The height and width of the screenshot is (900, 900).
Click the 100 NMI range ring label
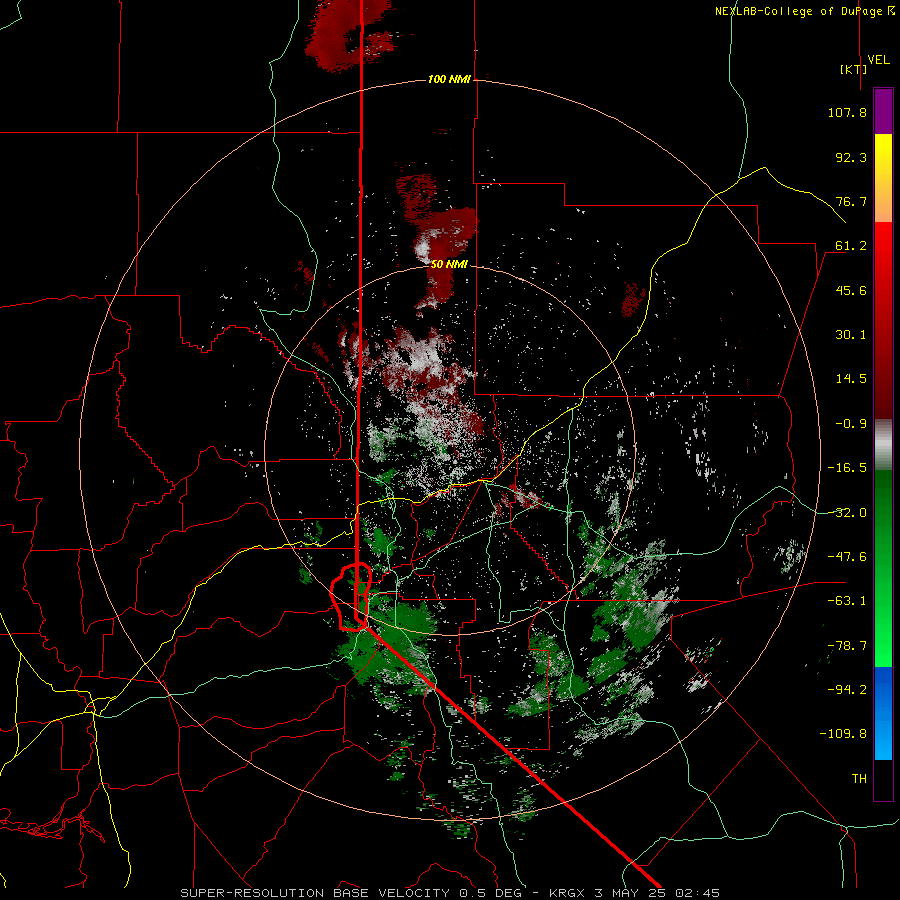tap(449, 79)
